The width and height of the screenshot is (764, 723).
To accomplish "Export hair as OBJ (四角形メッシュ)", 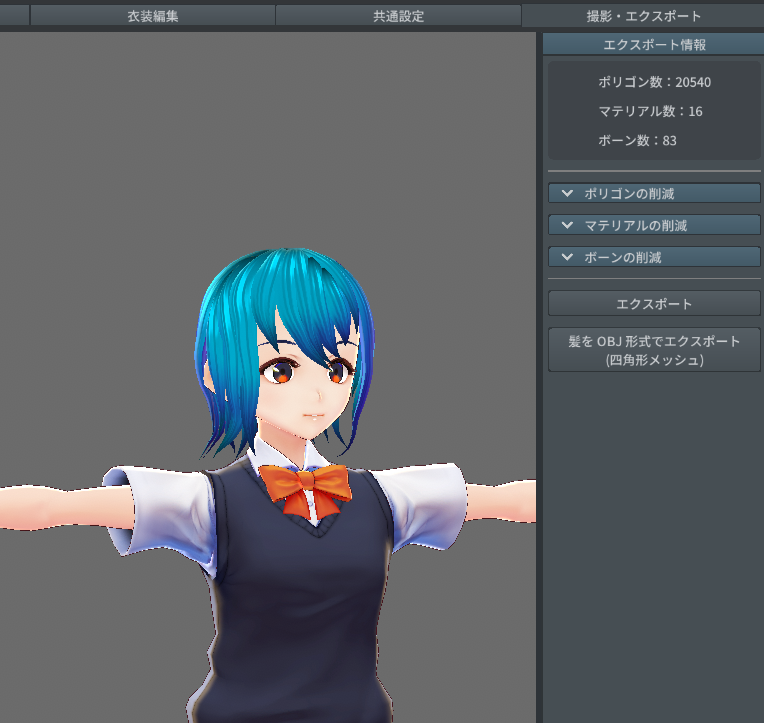I will (654, 350).
